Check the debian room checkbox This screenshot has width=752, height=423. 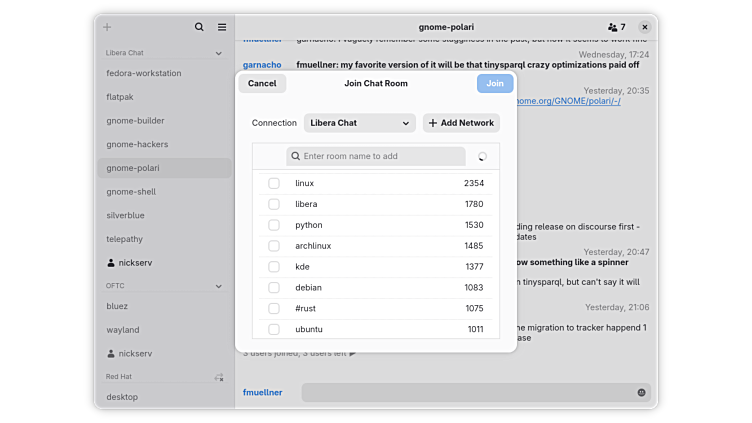pyautogui.click(x=274, y=288)
